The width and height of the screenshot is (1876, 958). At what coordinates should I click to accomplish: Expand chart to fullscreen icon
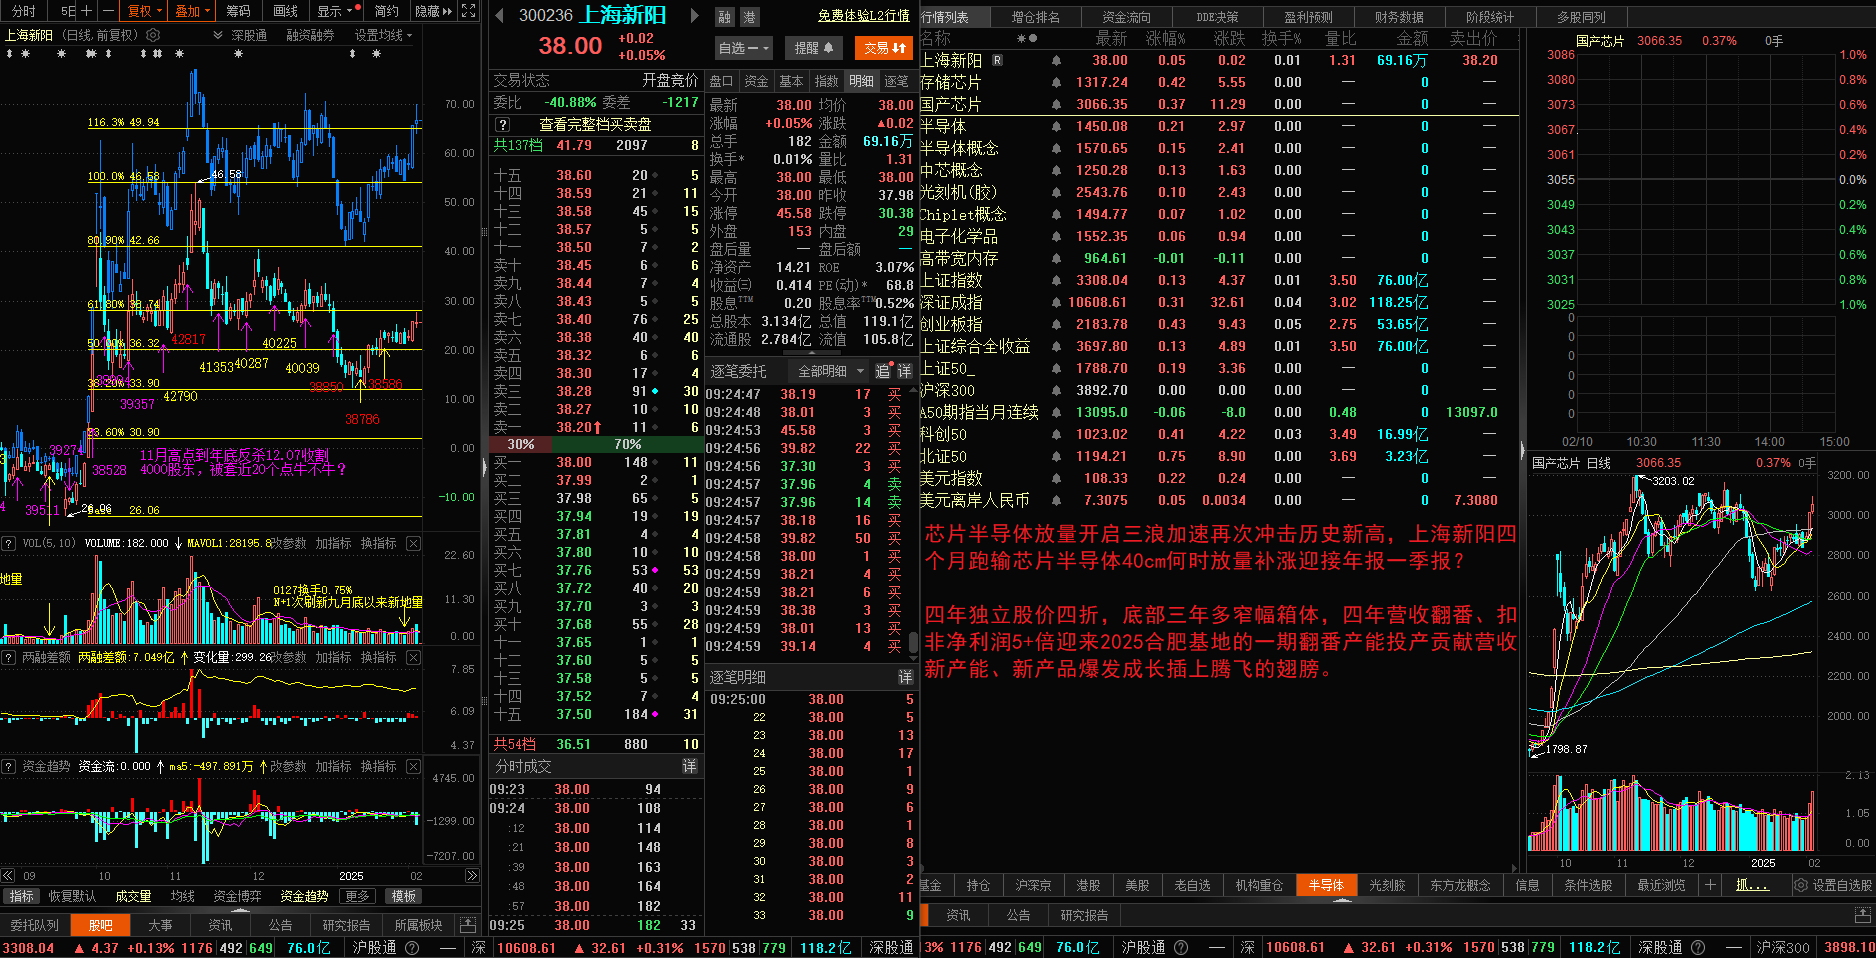coord(468,11)
